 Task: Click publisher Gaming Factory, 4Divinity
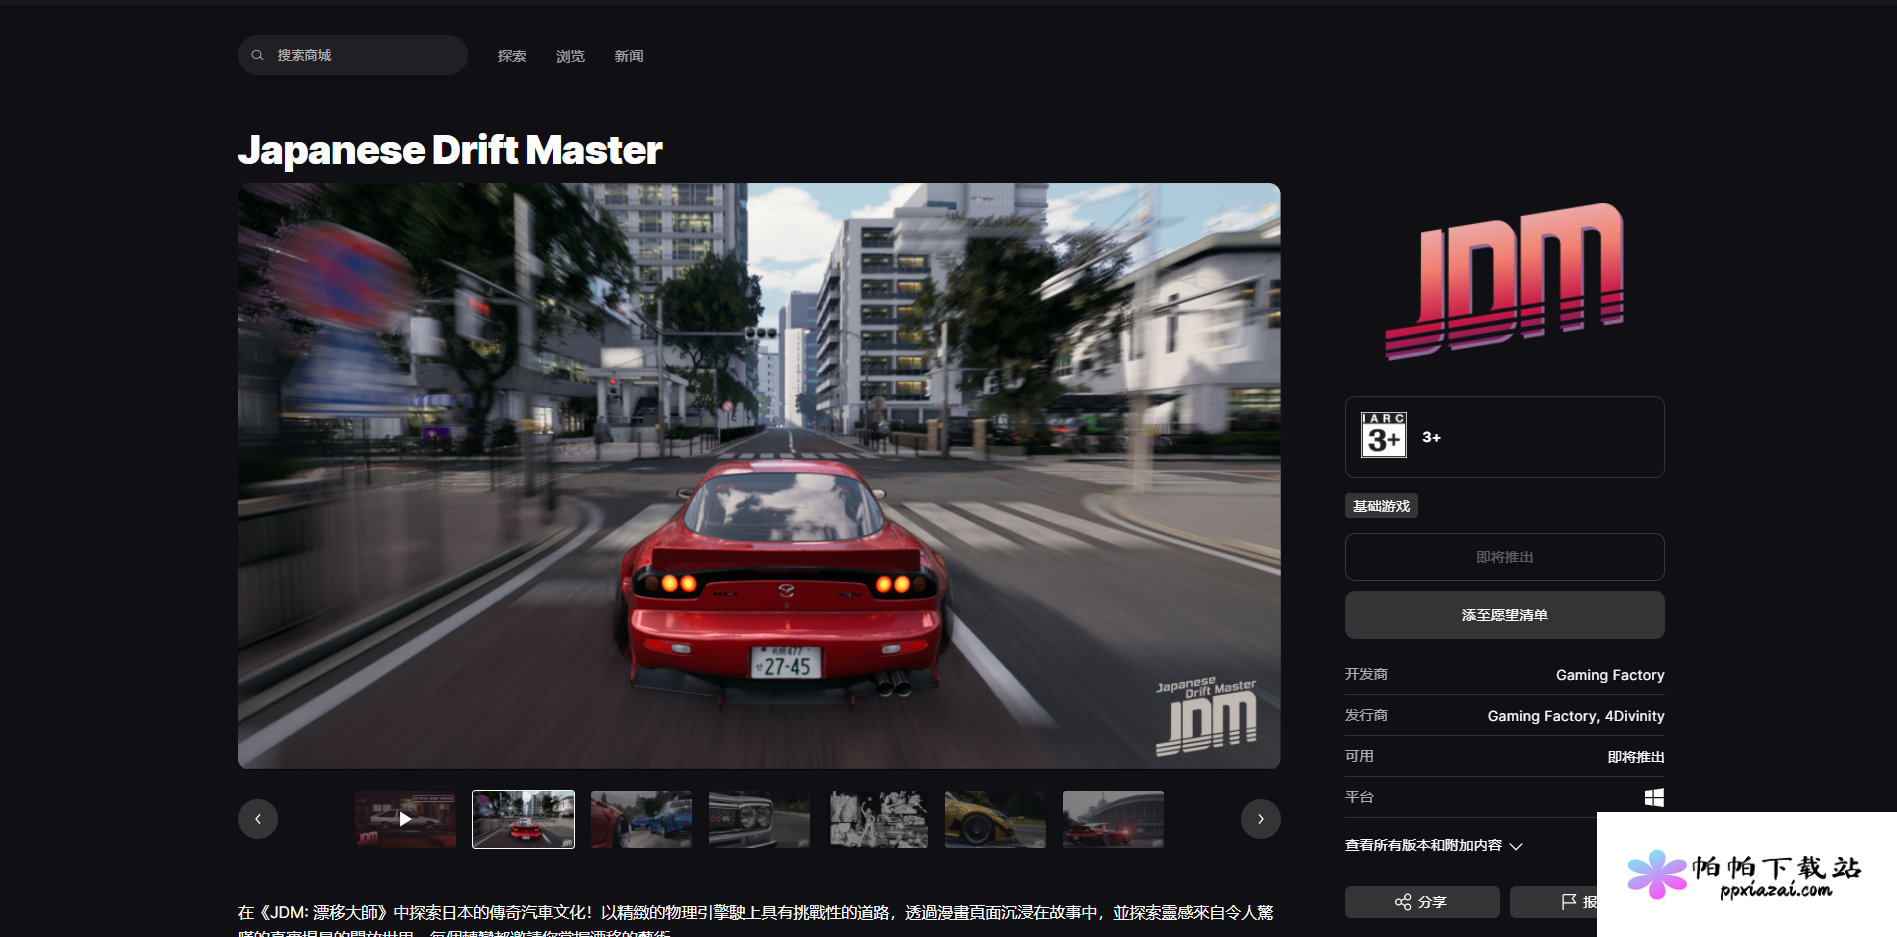point(1576,716)
